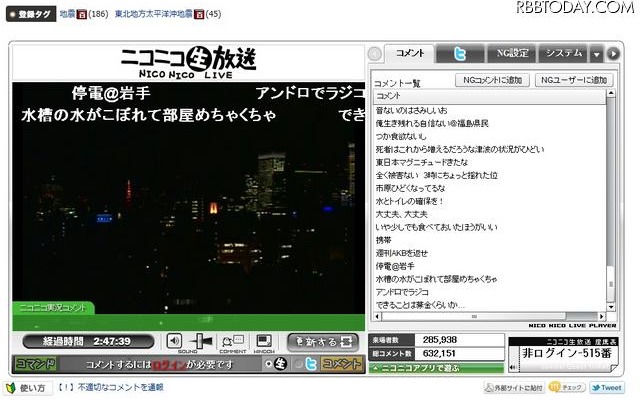
Task: Click NGコメントに追加 button
Action: pyautogui.click(x=492, y=80)
